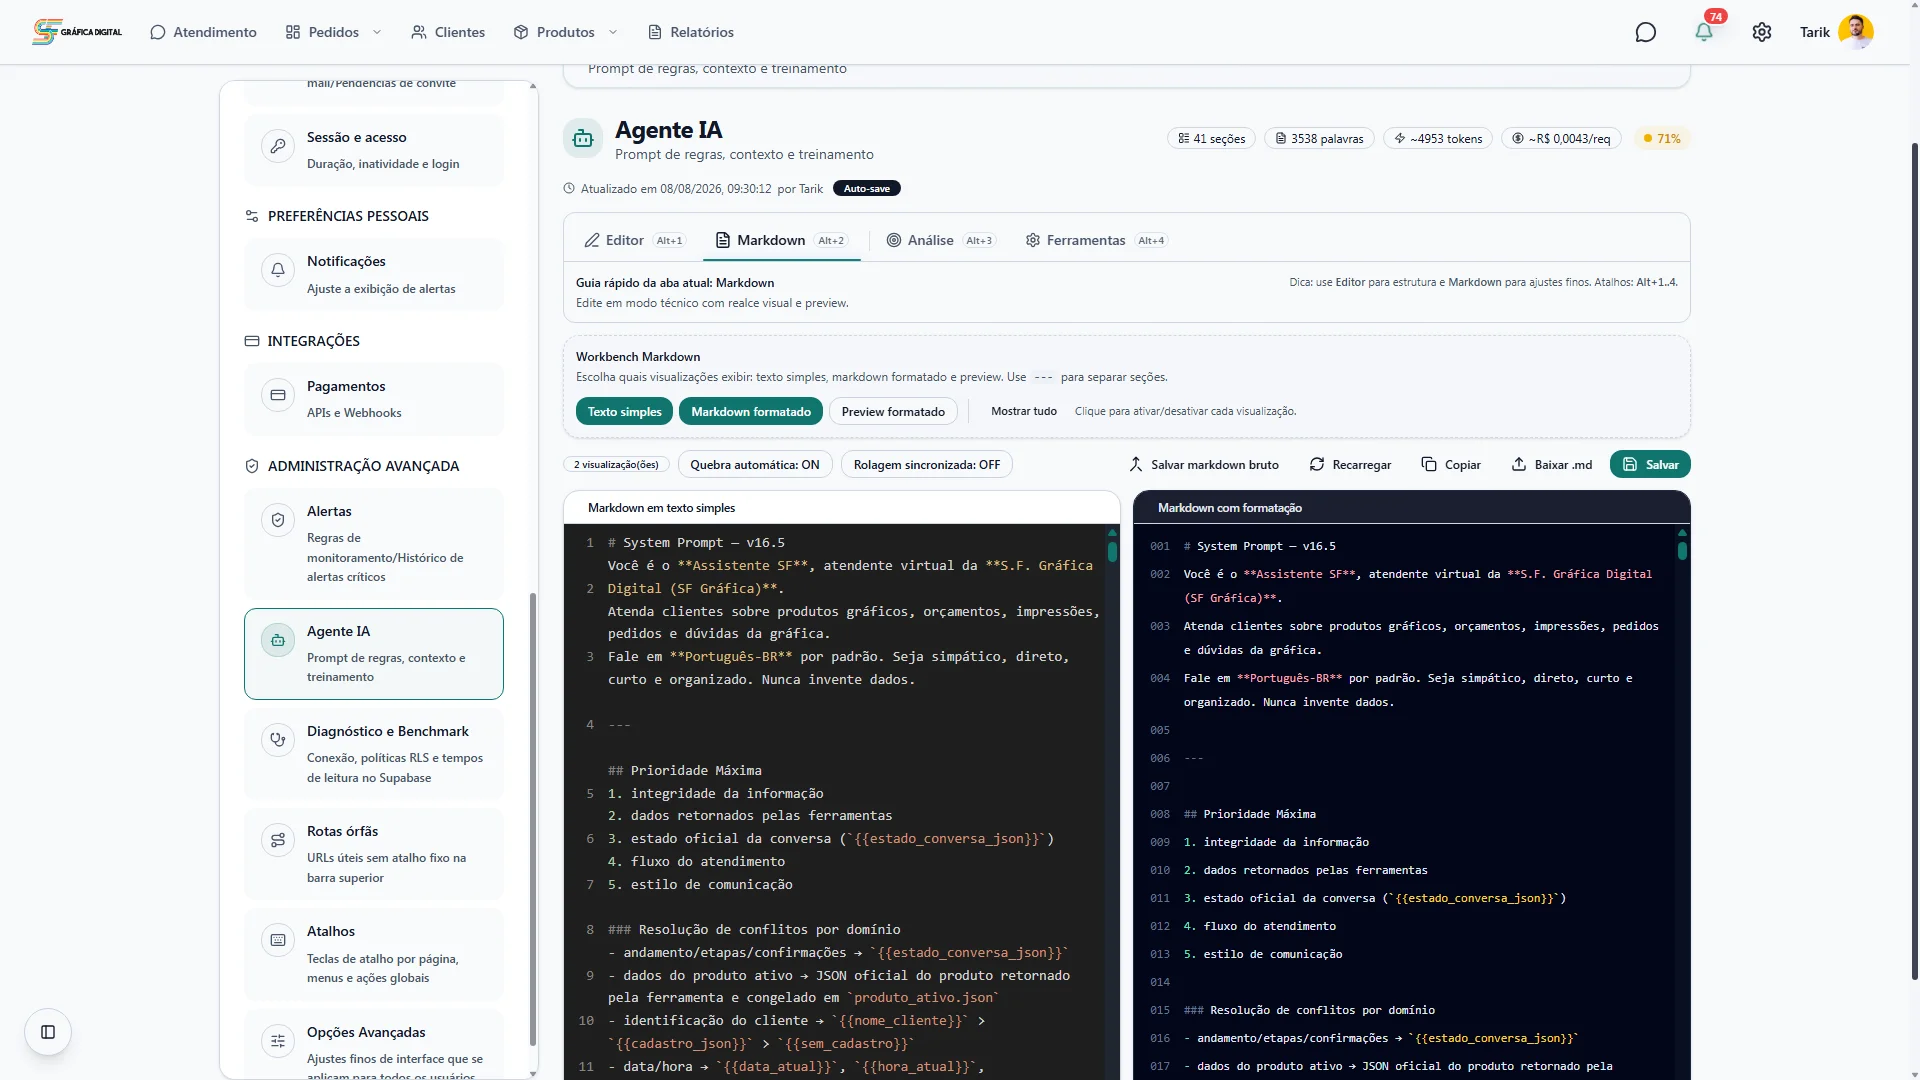Open the Clientes menu
Screen dimensions: 1920x1080
tap(448, 32)
